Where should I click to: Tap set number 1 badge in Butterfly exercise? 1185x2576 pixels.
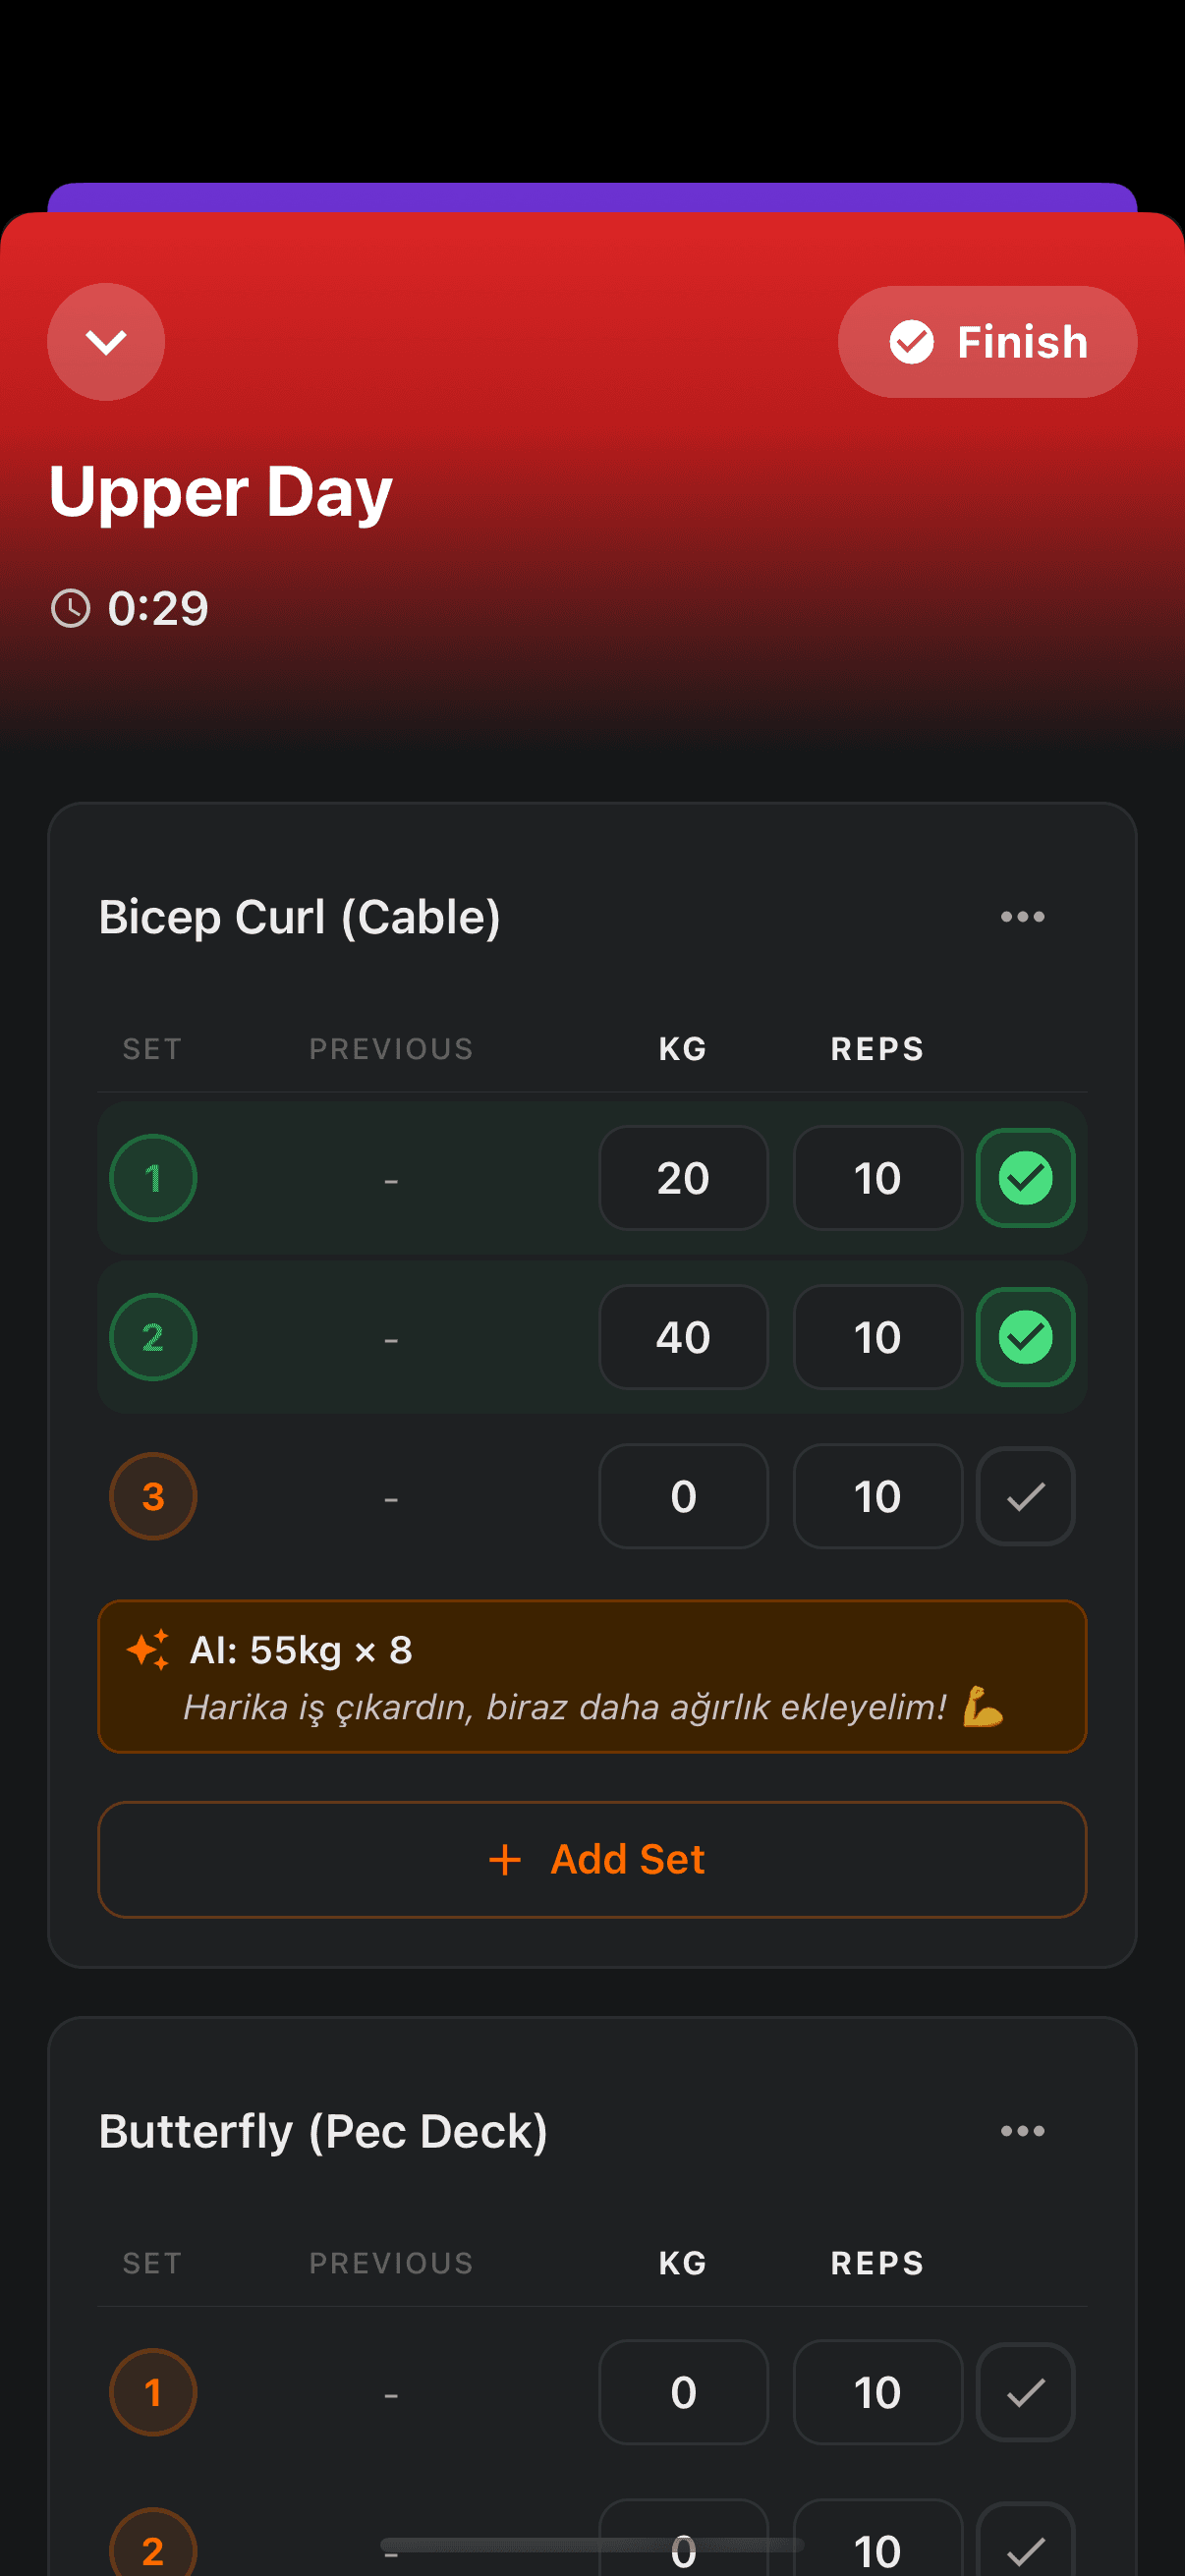click(x=152, y=2392)
